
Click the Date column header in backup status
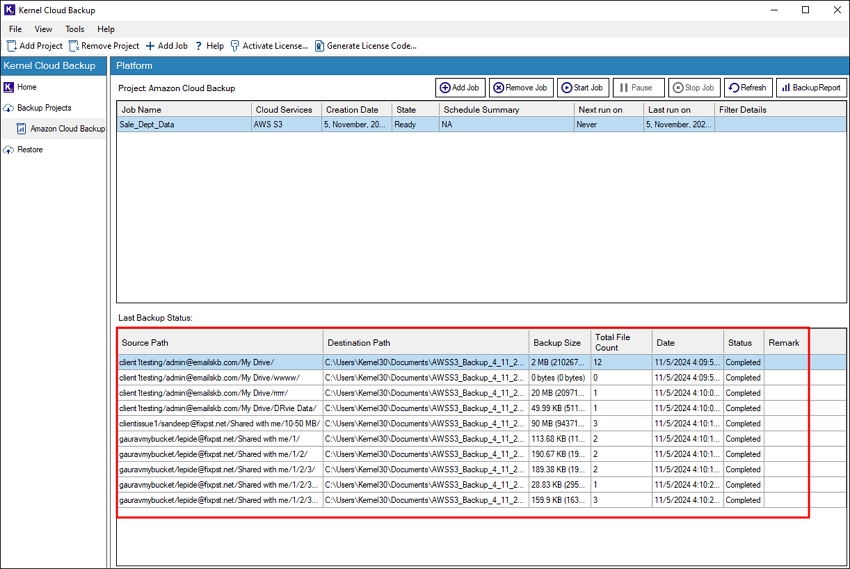(x=688, y=342)
